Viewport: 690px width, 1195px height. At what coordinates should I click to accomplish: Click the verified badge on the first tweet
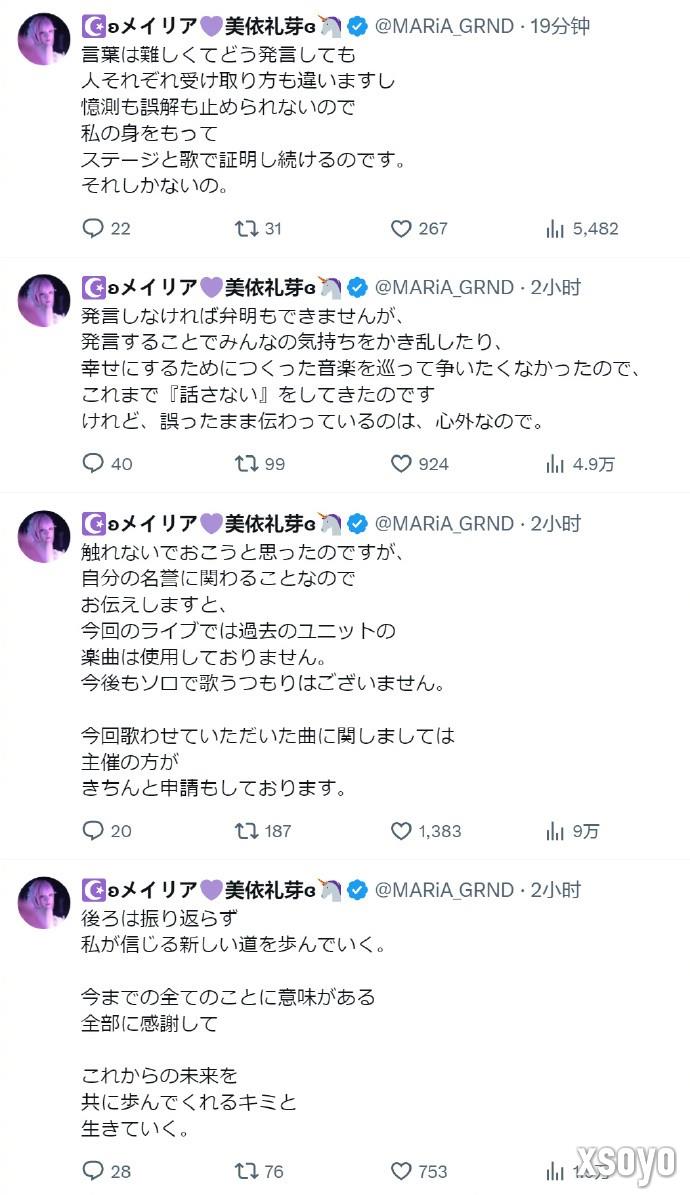[356, 27]
